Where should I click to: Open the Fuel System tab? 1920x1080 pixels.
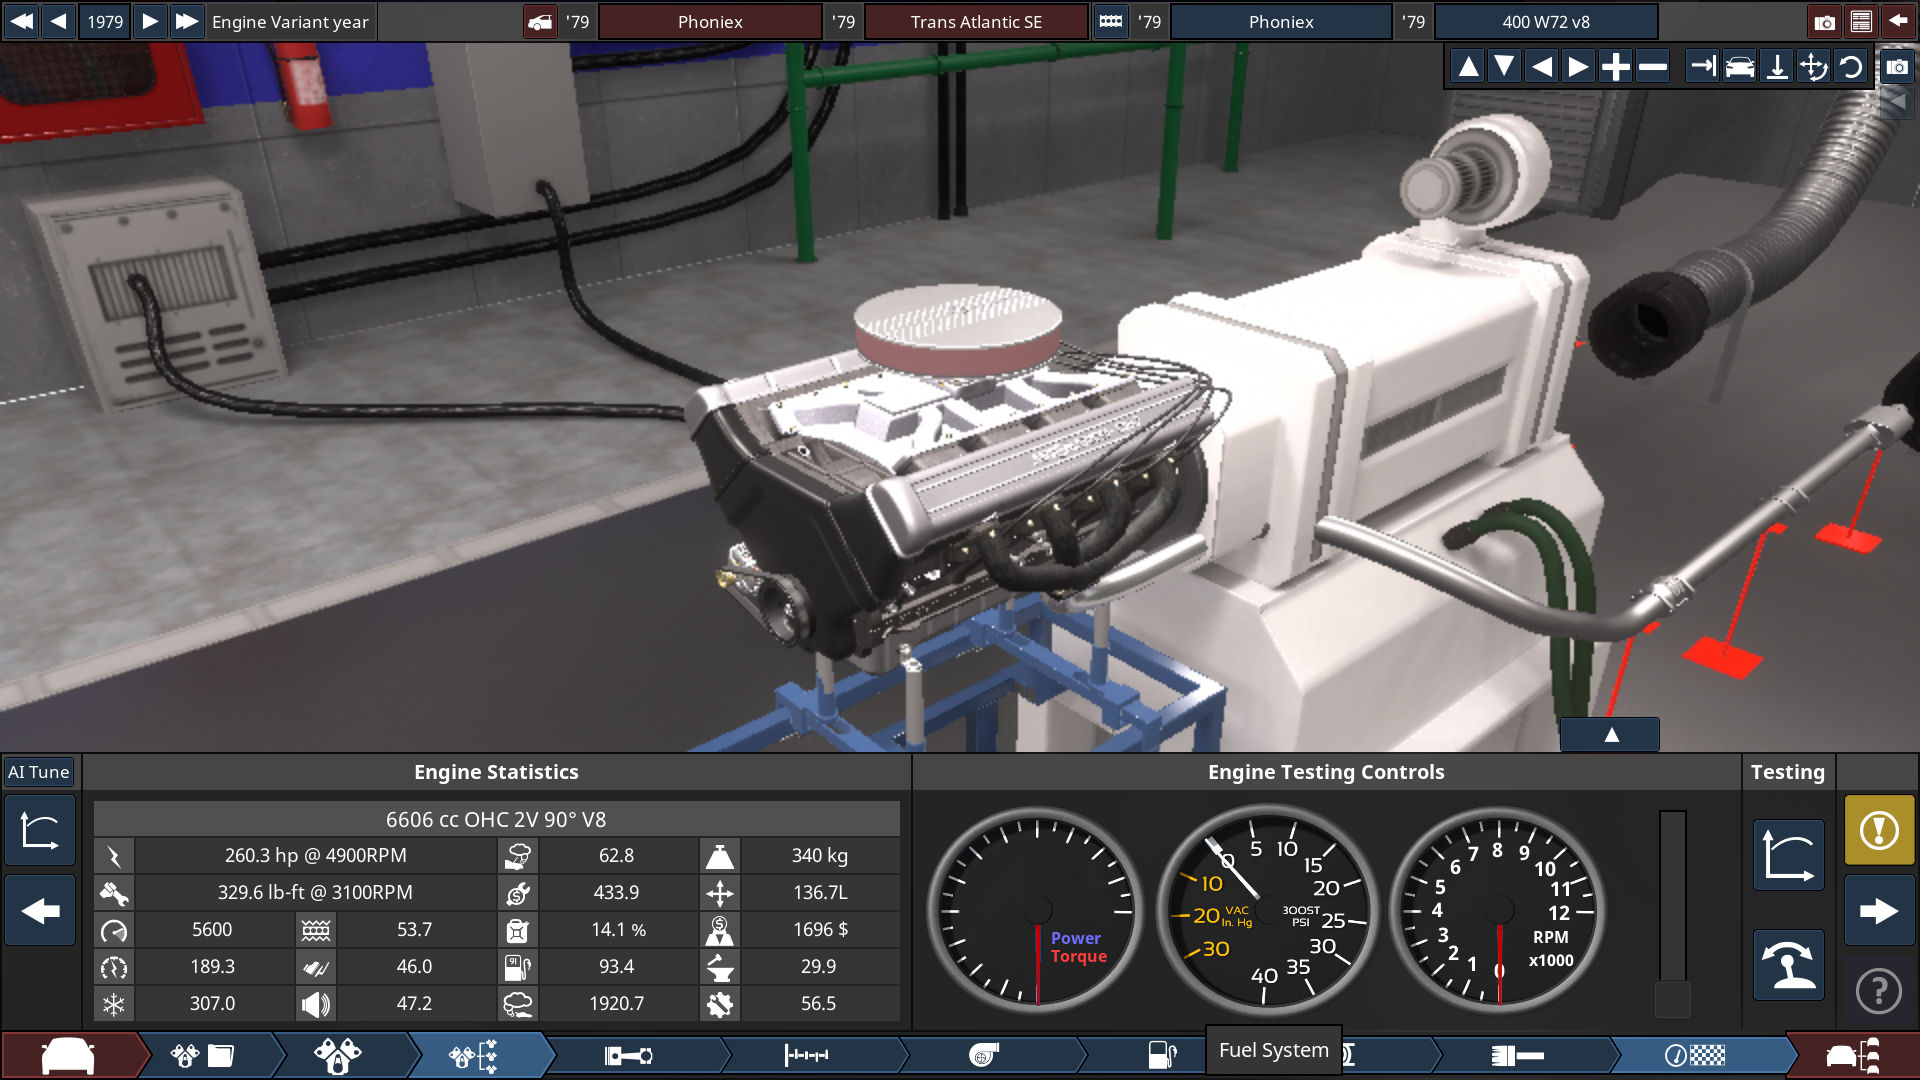[1162, 1055]
